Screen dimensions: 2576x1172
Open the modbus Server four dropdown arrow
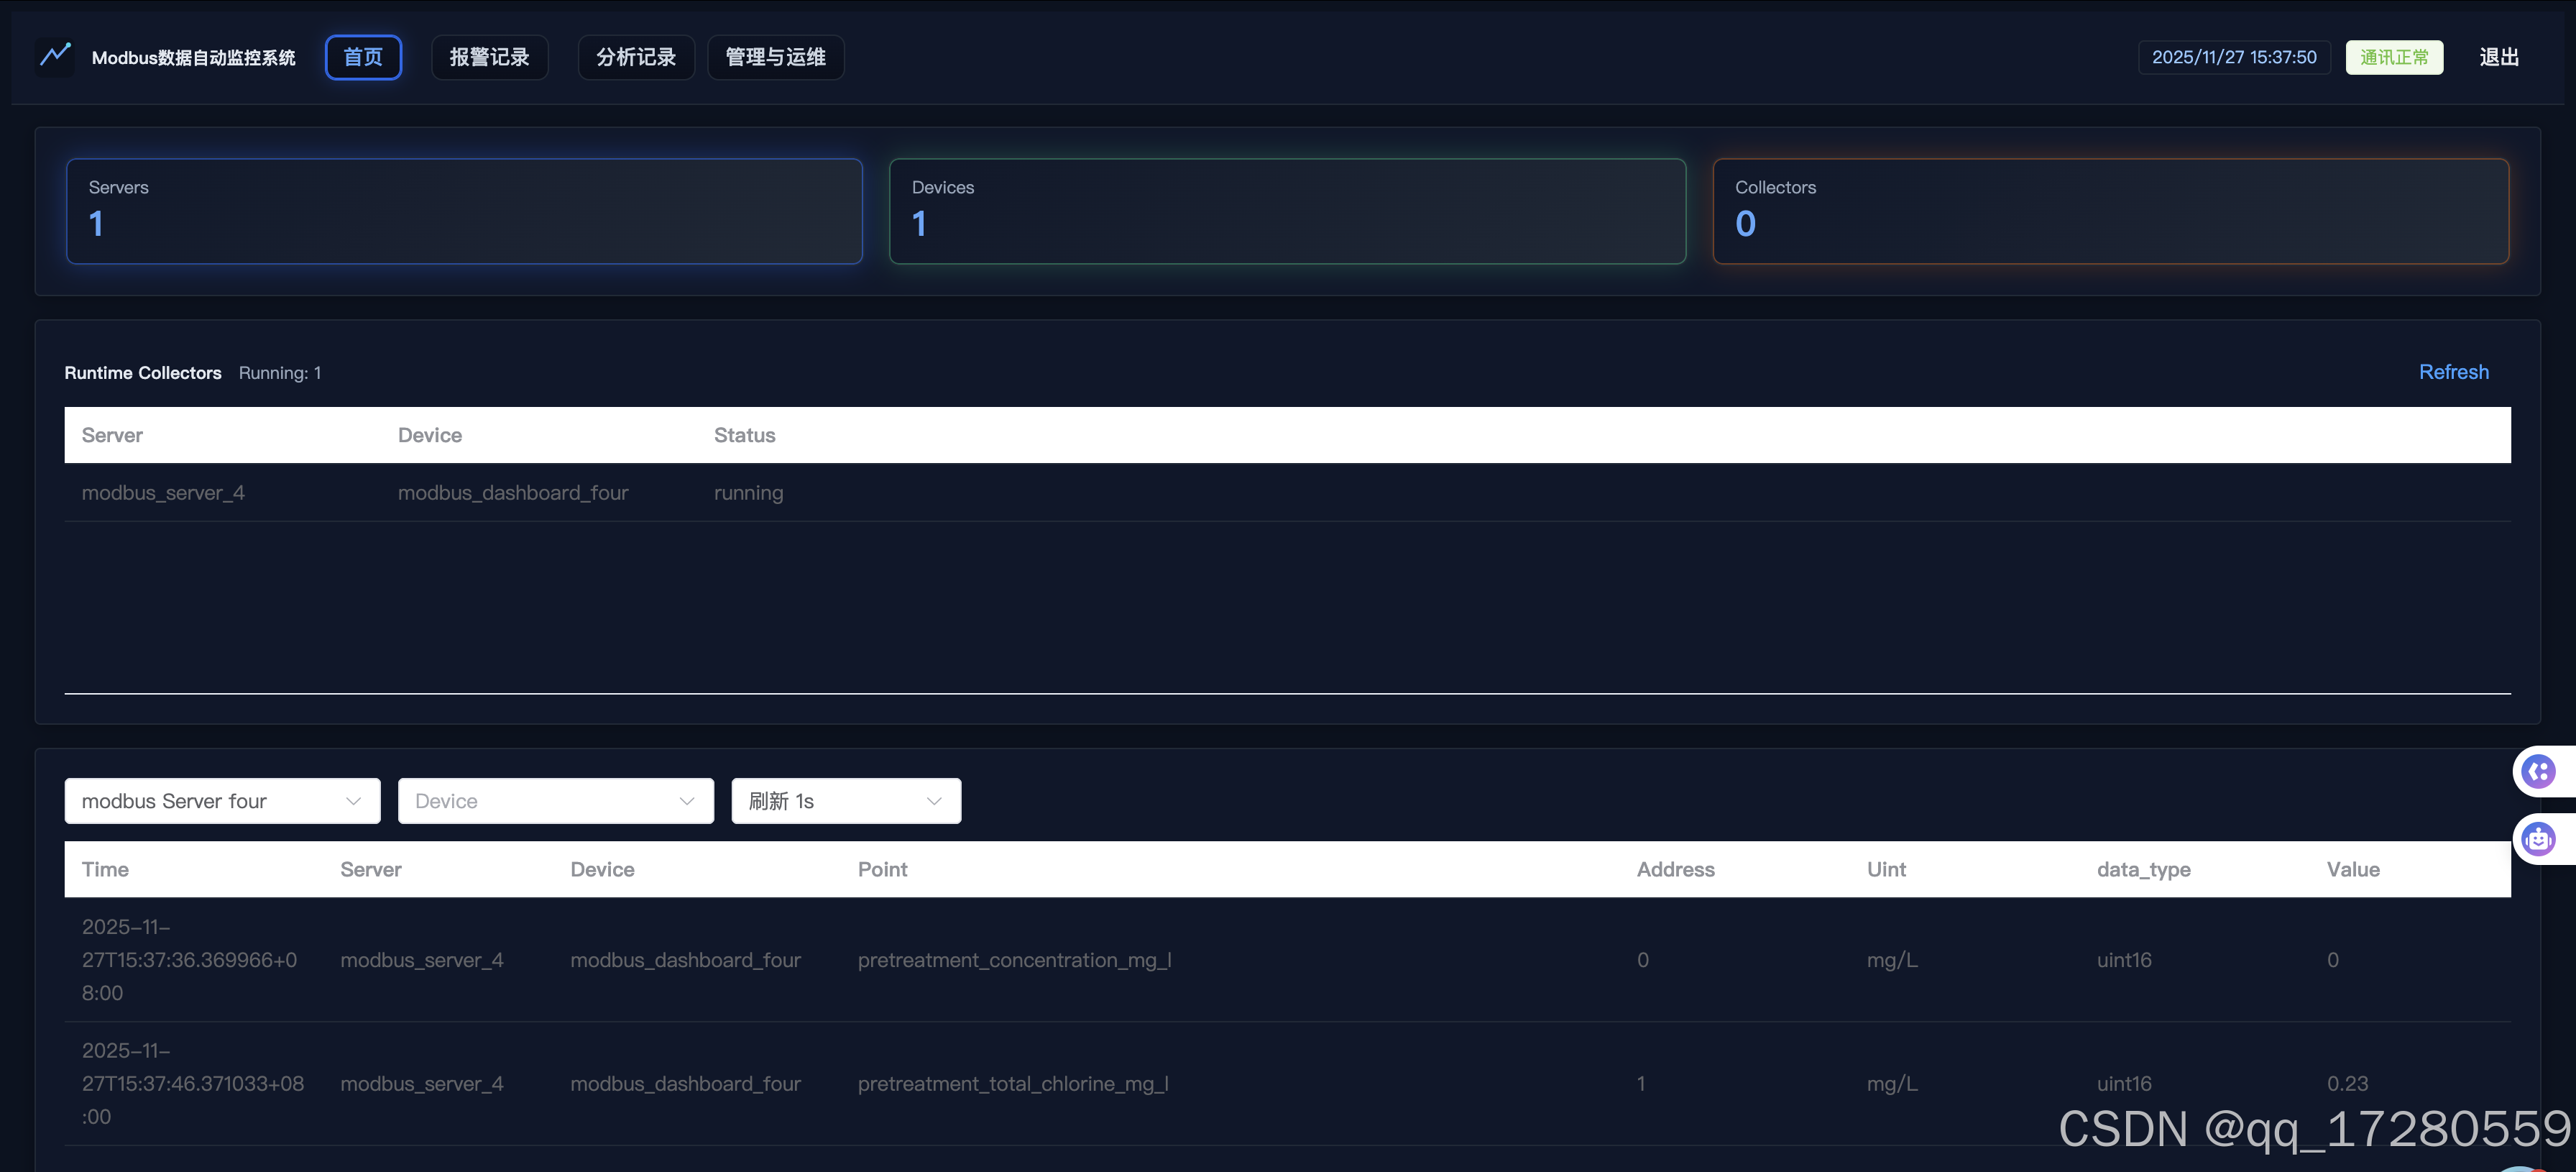click(353, 801)
